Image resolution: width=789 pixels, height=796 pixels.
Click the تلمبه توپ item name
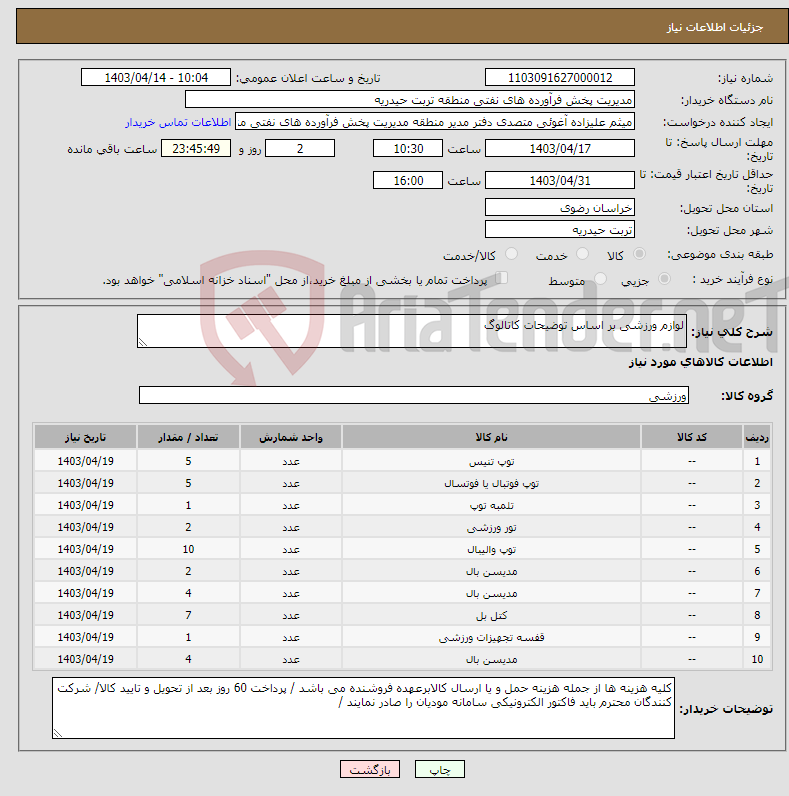pyautogui.click(x=491, y=506)
